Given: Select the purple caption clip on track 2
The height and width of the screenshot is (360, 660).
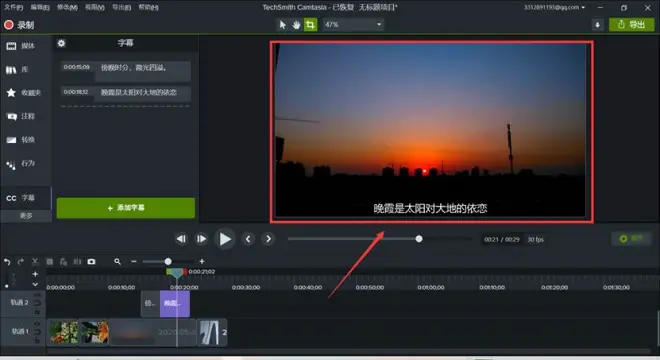Looking at the screenshot, I should point(175,304).
